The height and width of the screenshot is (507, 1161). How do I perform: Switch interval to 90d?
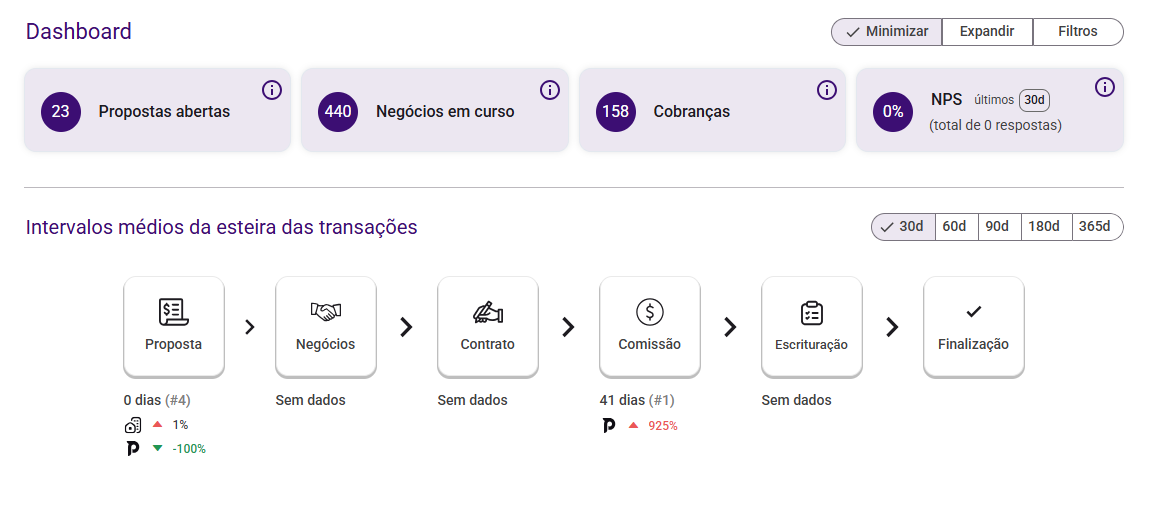click(997, 227)
